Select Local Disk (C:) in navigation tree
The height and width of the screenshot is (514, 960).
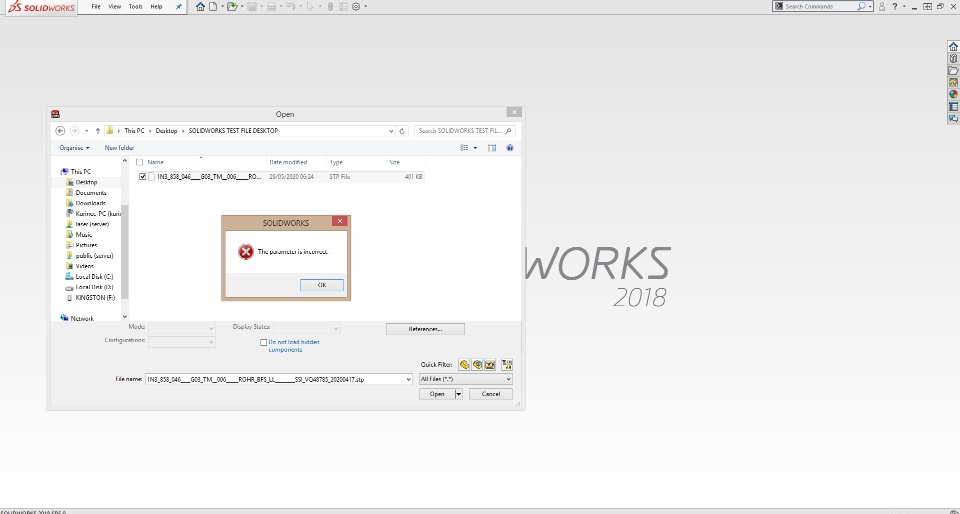pos(94,277)
